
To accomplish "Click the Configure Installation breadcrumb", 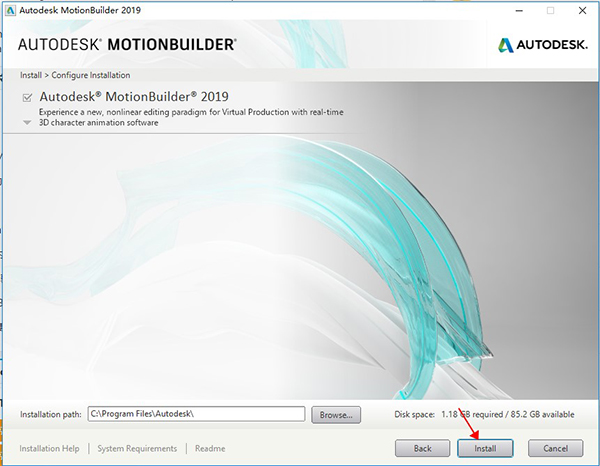I will point(91,75).
